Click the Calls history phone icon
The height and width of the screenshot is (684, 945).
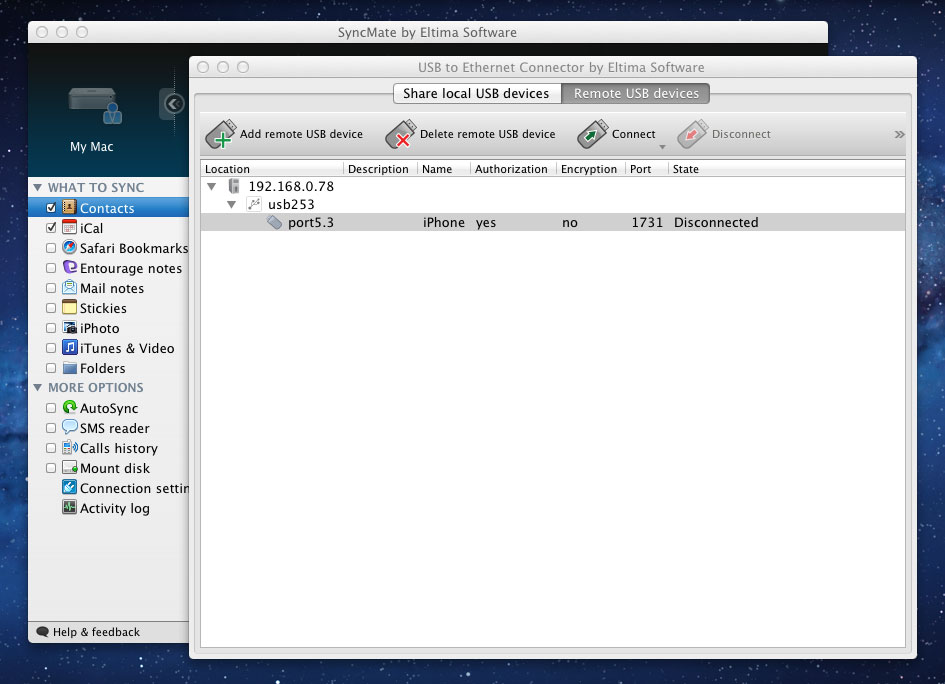pos(69,447)
